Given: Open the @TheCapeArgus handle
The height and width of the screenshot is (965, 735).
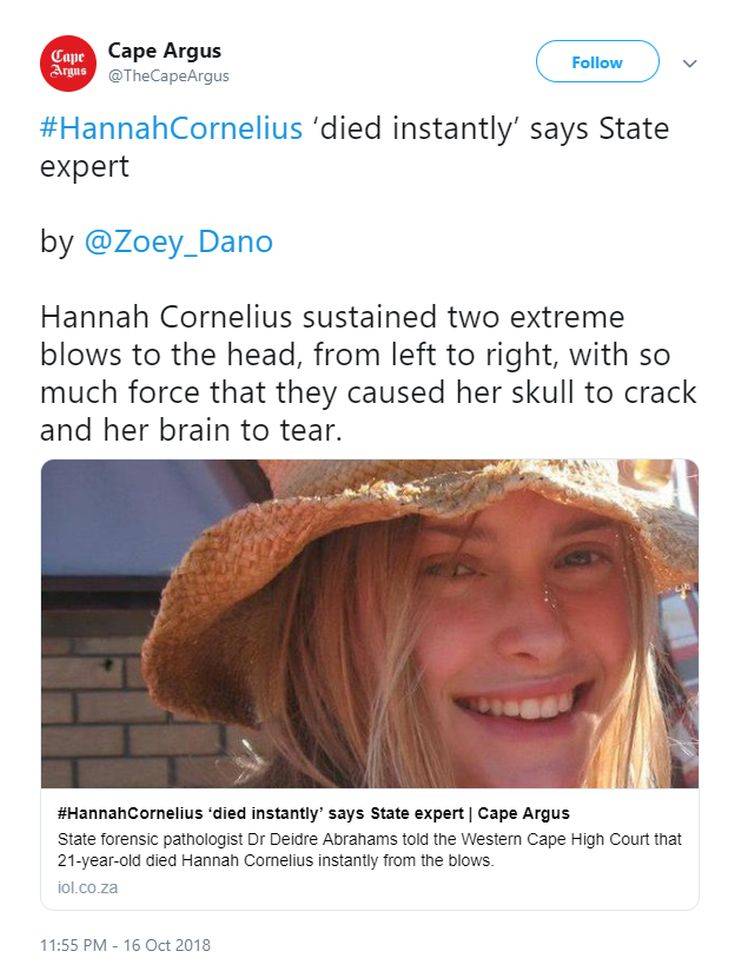Looking at the screenshot, I should (169, 76).
